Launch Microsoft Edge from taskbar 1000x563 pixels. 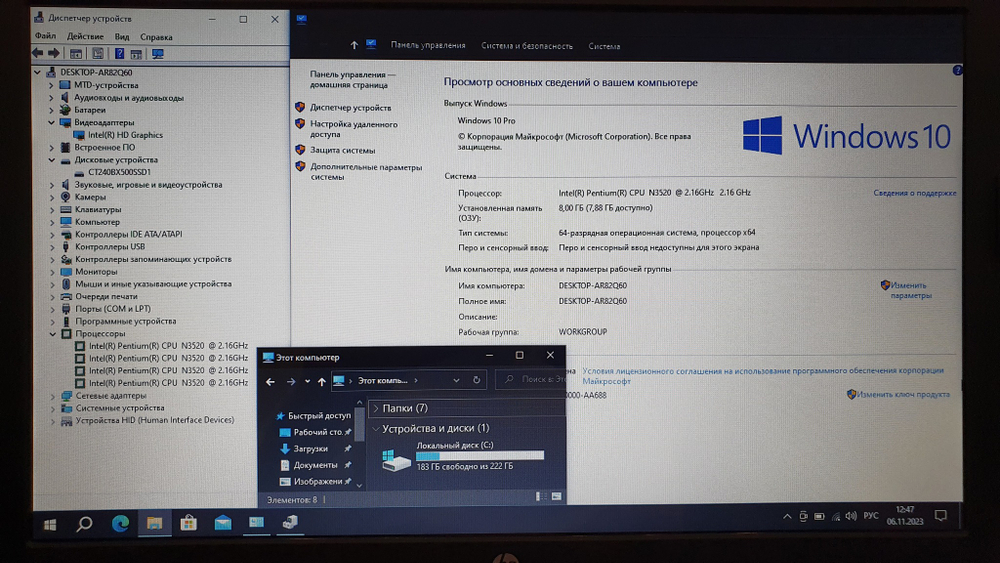tap(120, 524)
